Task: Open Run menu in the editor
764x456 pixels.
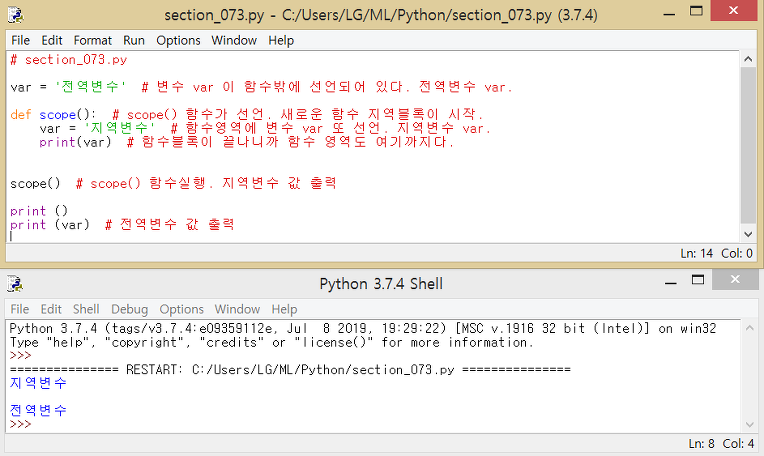Action: click(134, 40)
